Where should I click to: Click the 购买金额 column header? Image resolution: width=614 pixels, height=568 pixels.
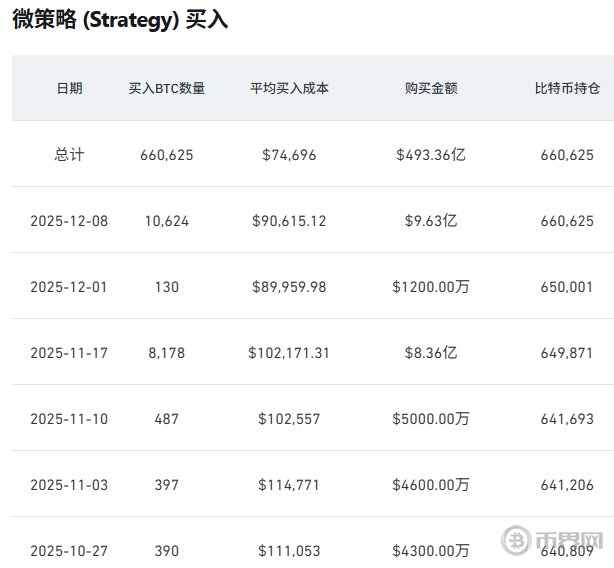click(431, 88)
